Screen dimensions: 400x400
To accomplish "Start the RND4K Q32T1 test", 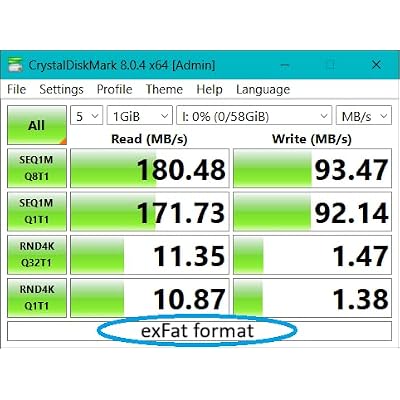I will (37, 255).
